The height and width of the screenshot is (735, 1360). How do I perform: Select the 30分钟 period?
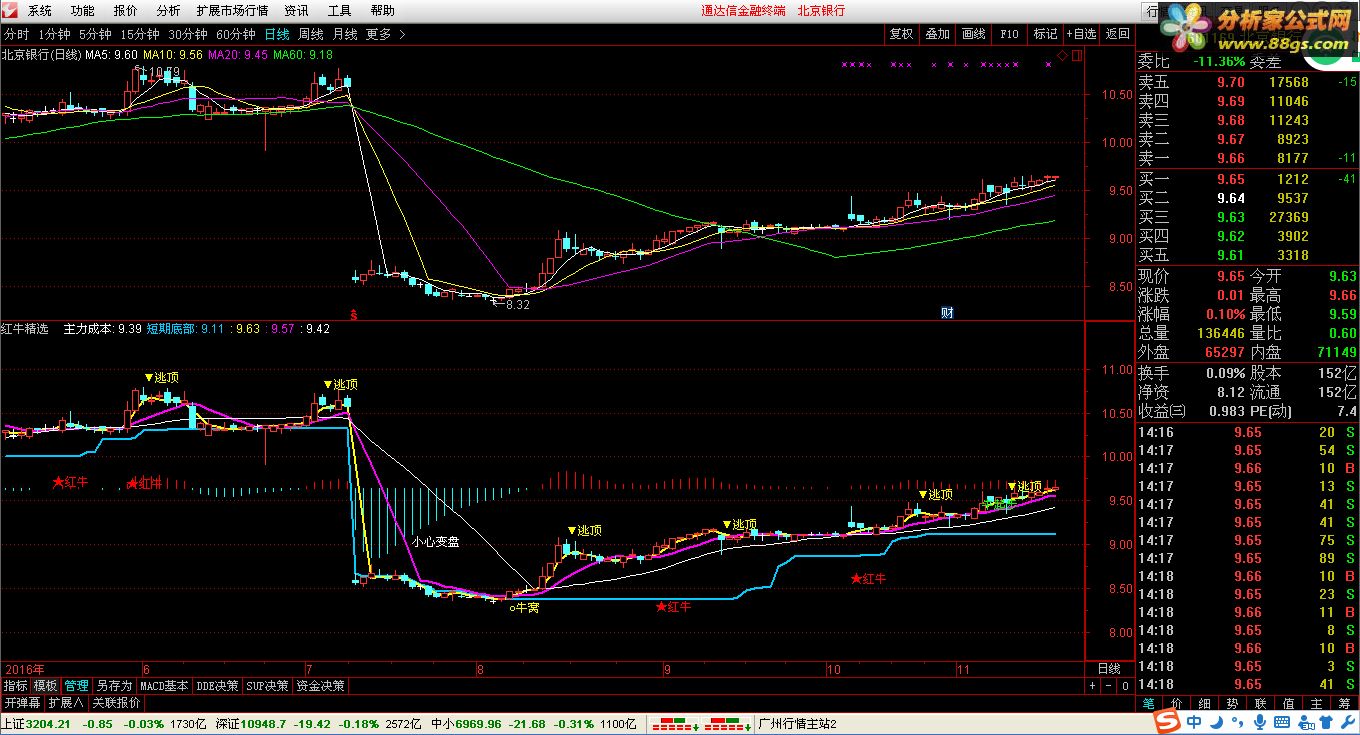click(187, 34)
